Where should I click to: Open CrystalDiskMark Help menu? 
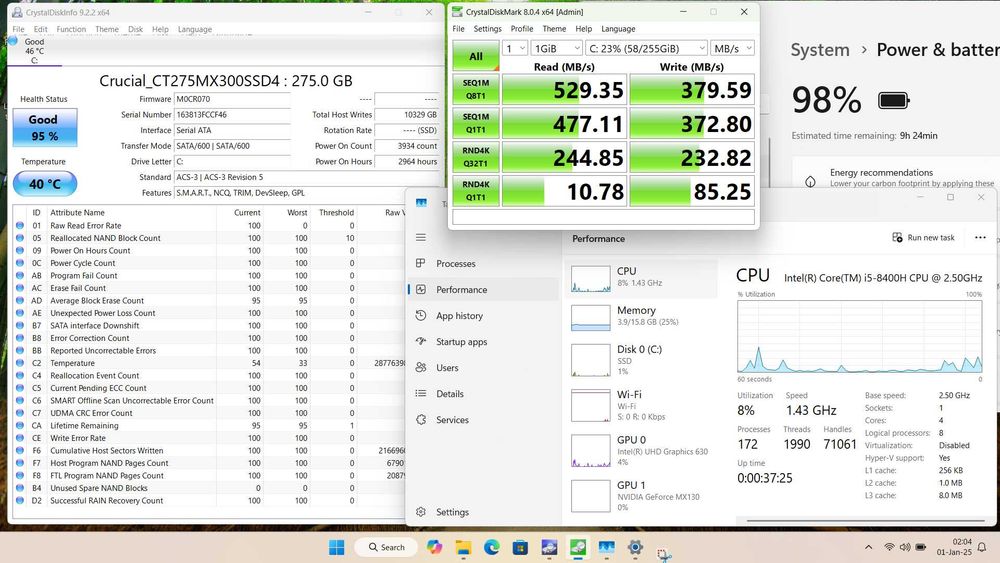coord(584,29)
